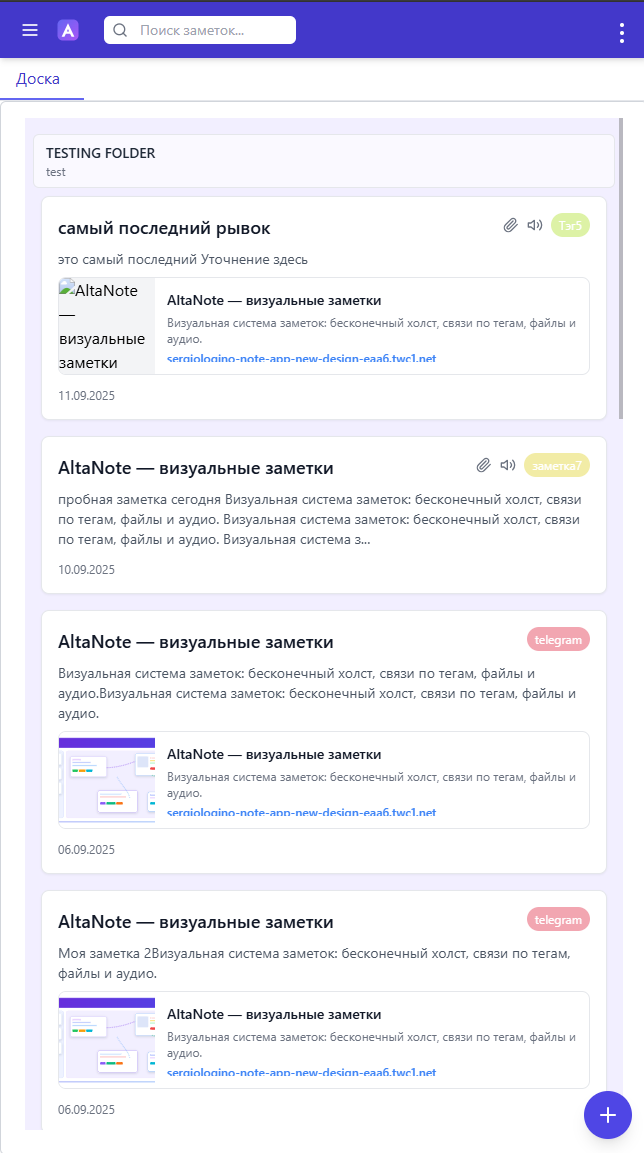Click the AltaNote app logo icon

point(67,29)
